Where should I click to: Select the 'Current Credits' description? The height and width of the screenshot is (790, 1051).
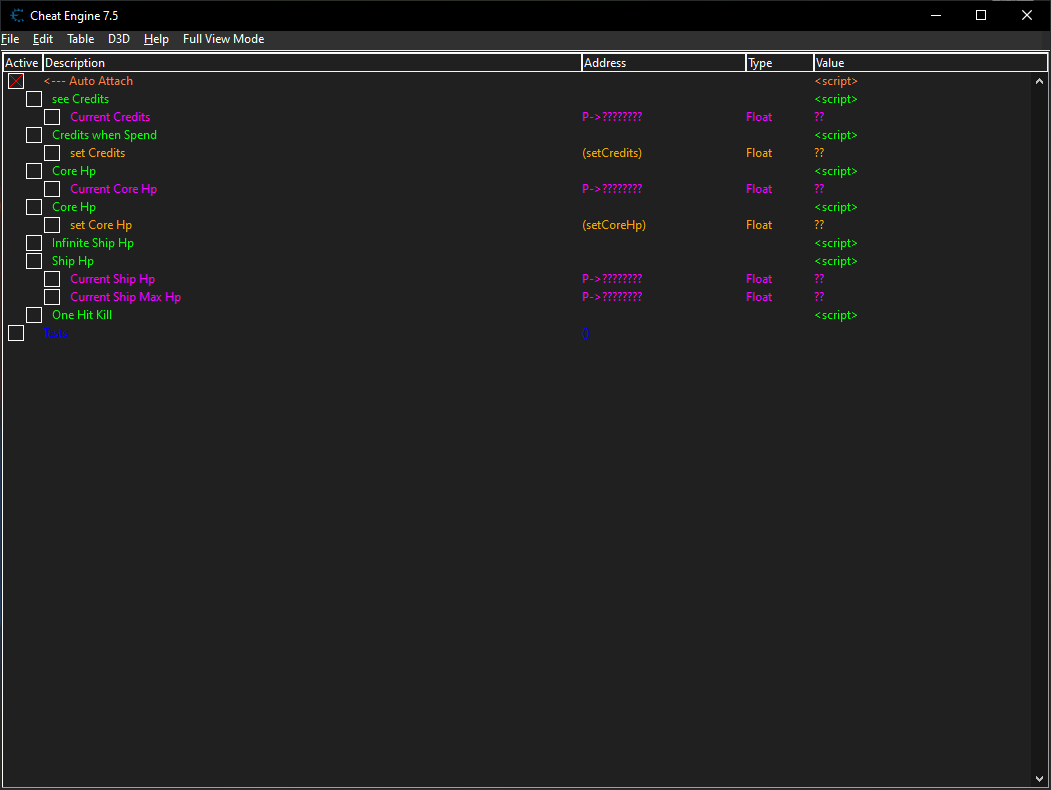110,117
